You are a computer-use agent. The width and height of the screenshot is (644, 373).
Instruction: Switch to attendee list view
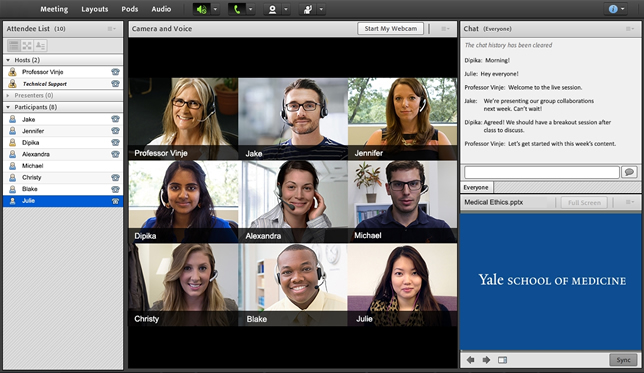click(14, 45)
